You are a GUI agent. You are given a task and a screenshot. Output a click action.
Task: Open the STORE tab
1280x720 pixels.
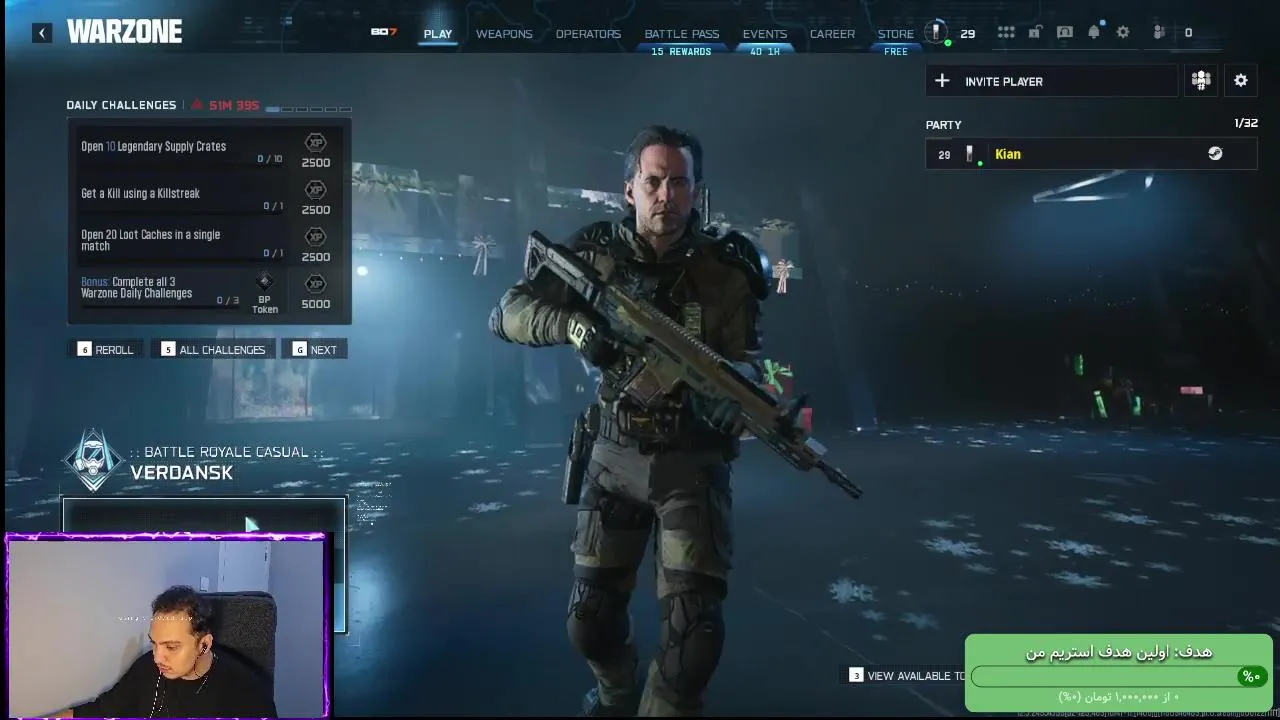pos(896,34)
